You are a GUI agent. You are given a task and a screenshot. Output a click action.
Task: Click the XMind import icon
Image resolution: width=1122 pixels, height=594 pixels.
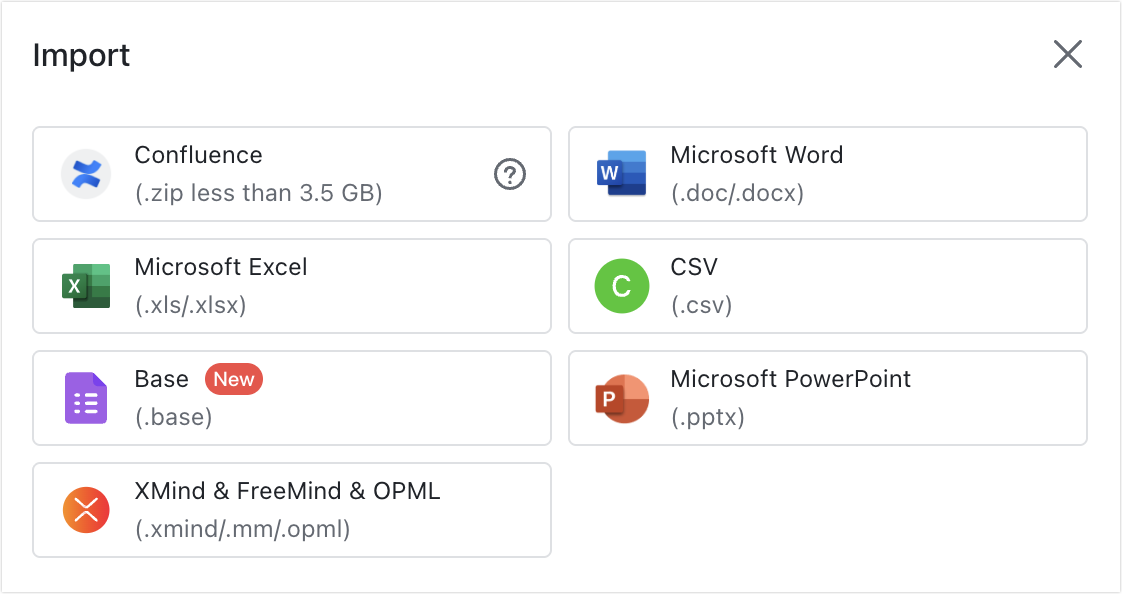pyautogui.click(x=85, y=510)
